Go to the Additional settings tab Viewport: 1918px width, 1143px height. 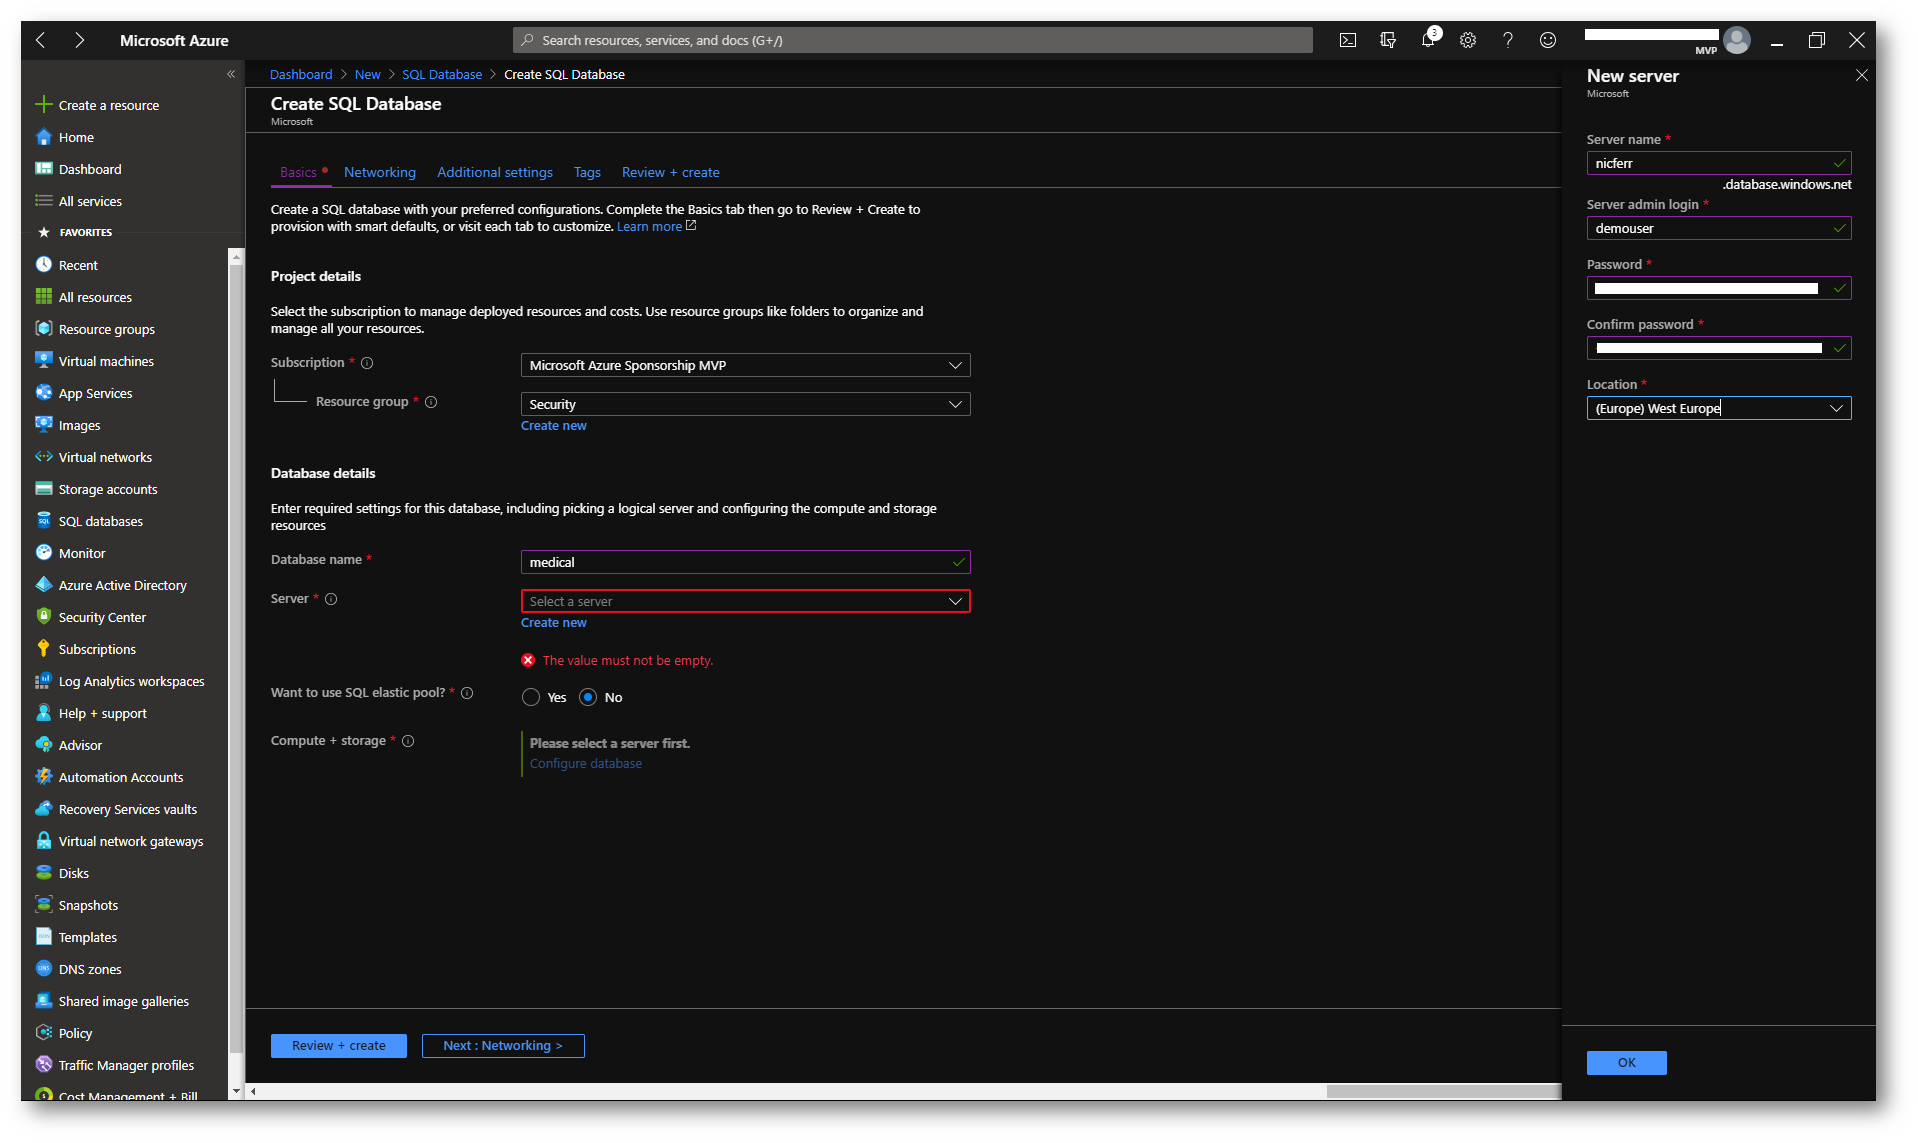[494, 172]
